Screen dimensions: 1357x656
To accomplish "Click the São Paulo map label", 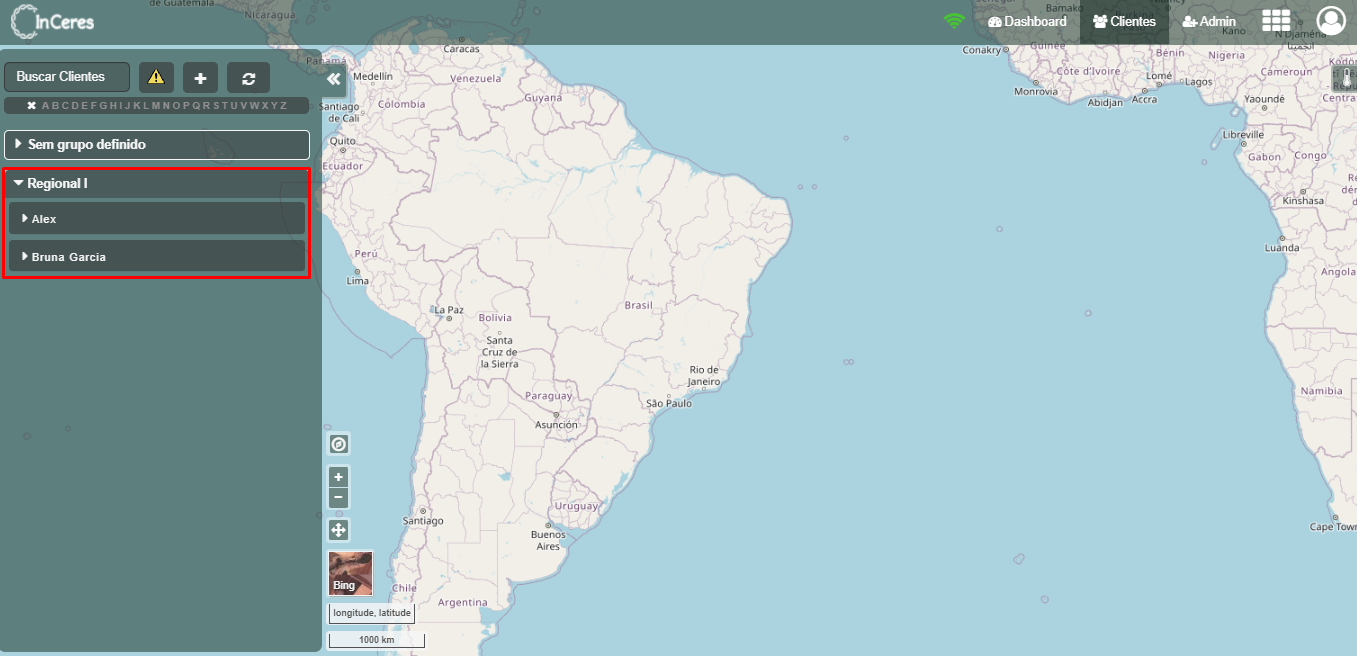I will tap(668, 403).
